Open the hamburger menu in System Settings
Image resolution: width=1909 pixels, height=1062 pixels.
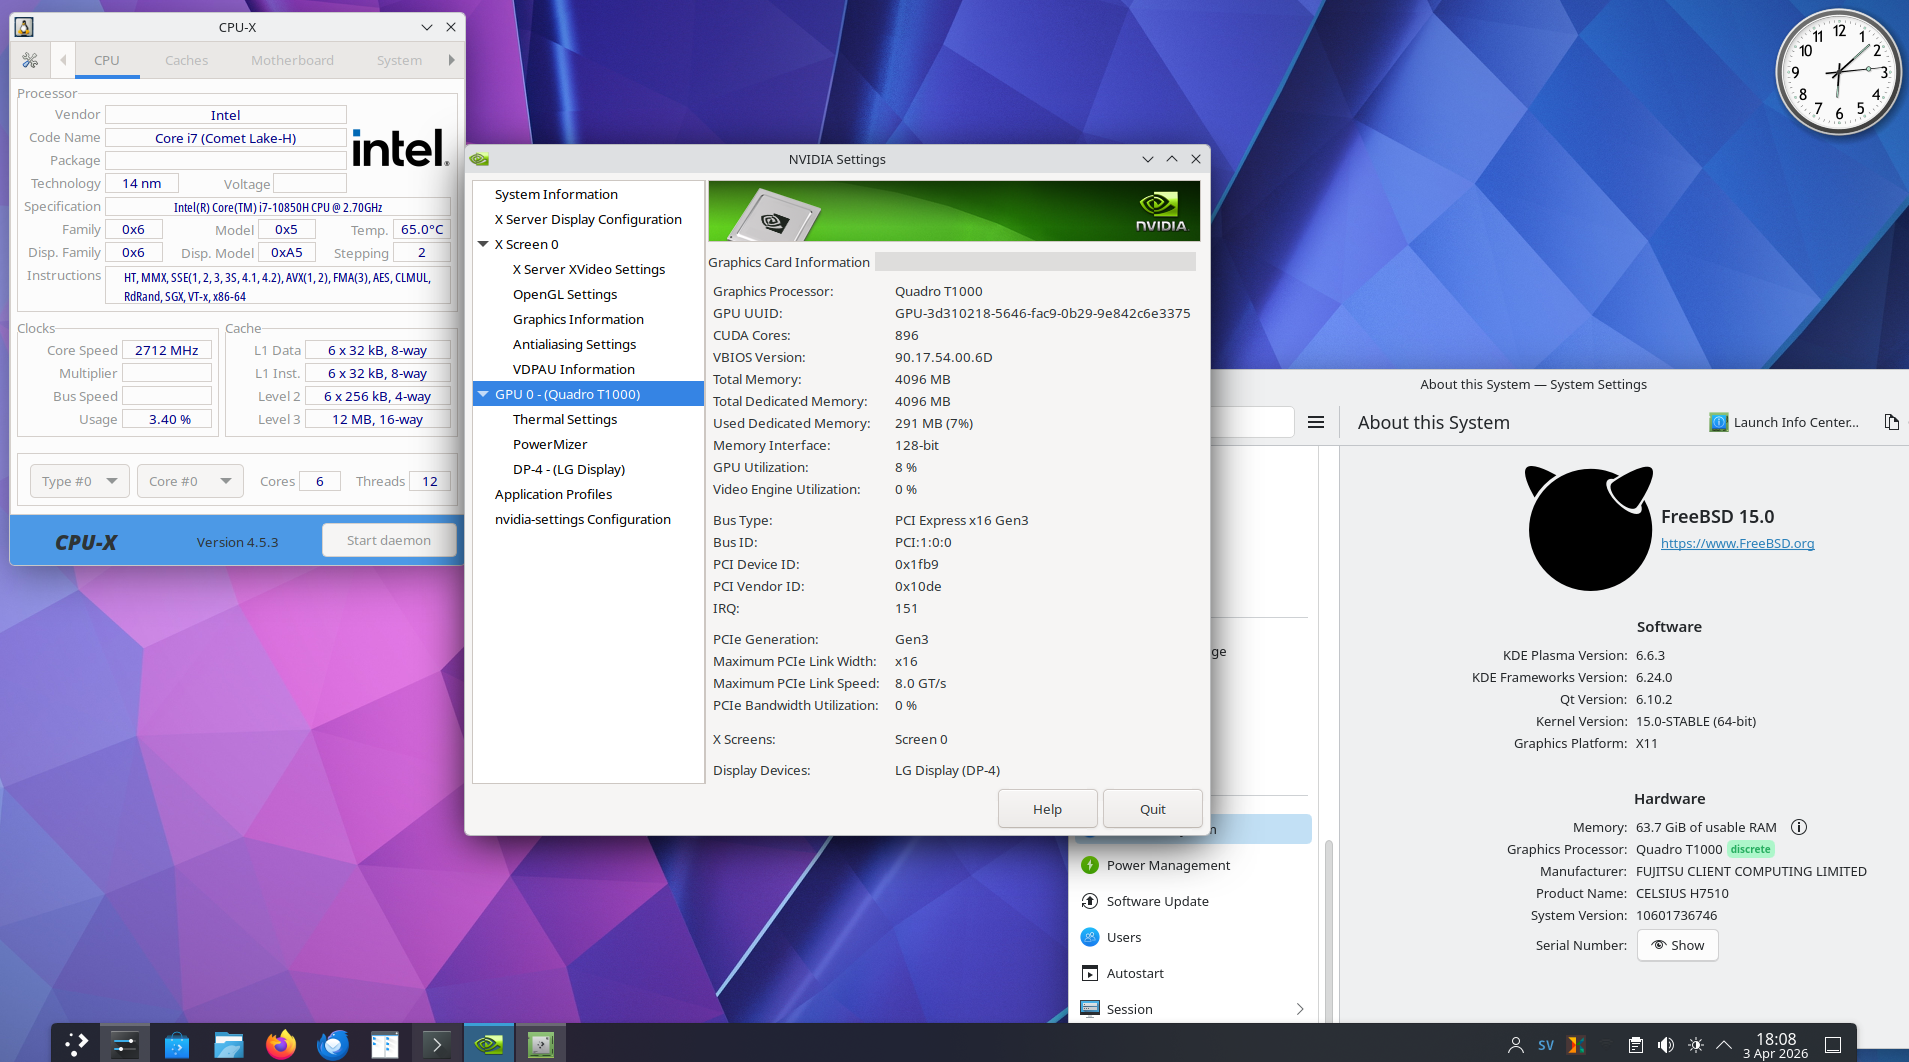(x=1316, y=423)
